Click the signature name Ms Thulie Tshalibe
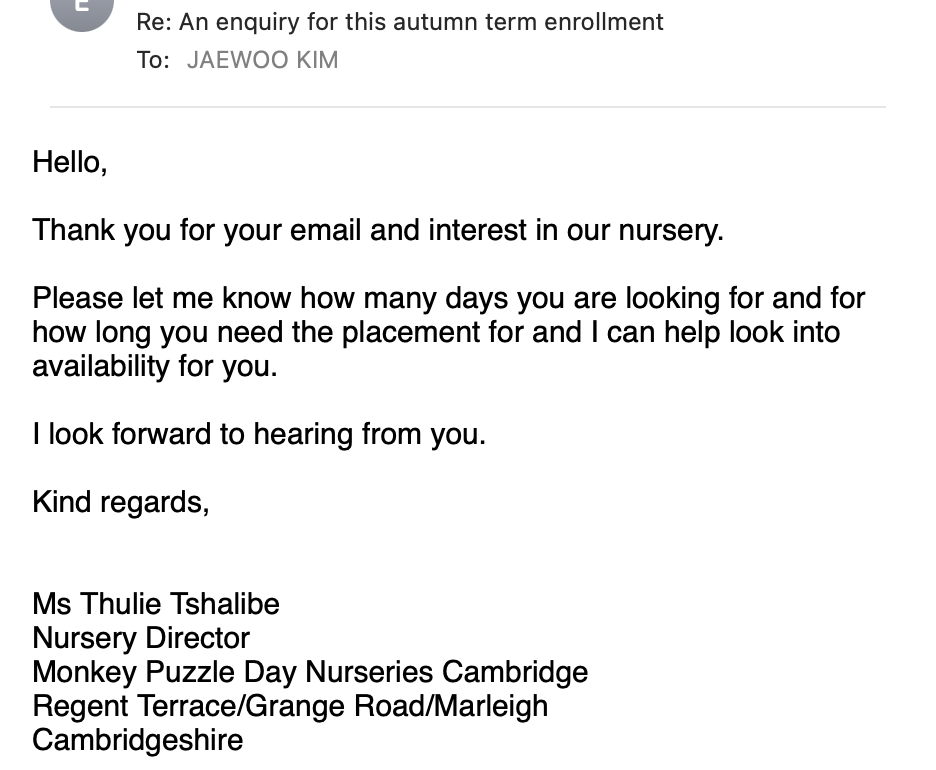The width and height of the screenshot is (936, 770). pos(156,604)
